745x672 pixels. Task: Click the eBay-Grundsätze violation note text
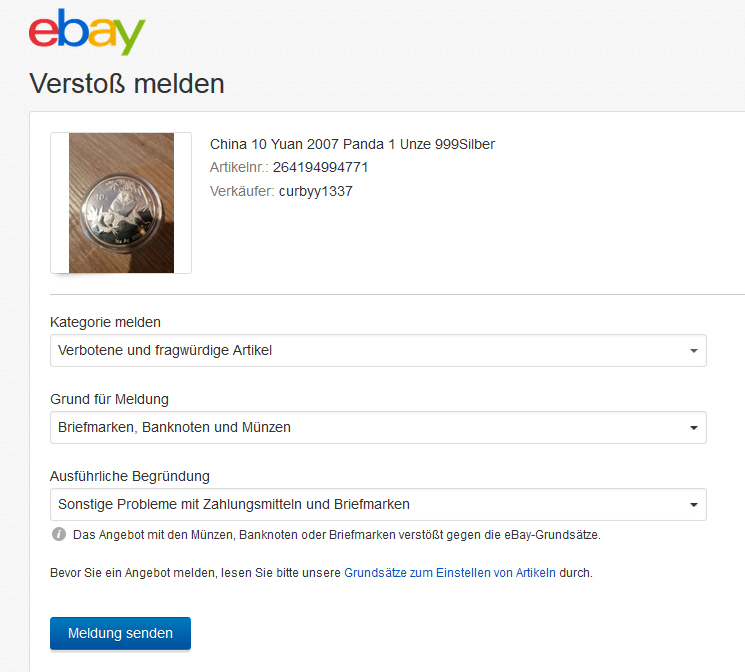click(336, 535)
